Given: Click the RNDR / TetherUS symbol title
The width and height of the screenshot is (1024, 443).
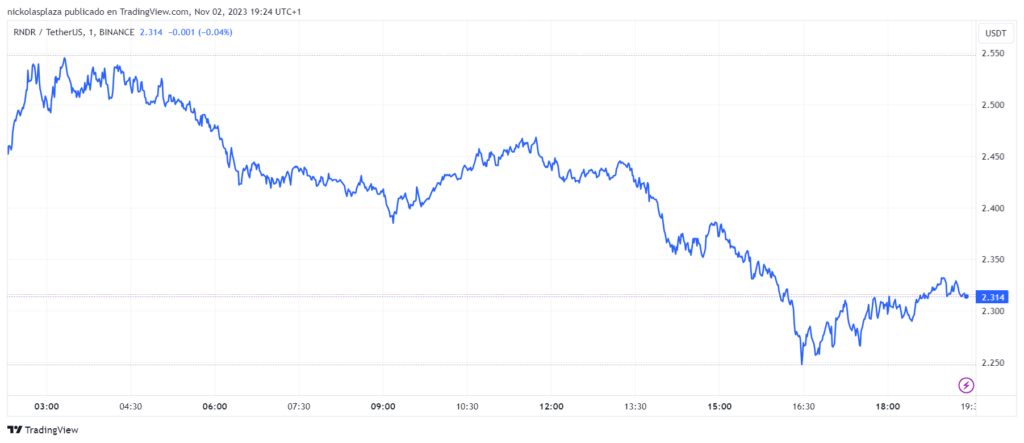Looking at the screenshot, I should click(x=50, y=33).
